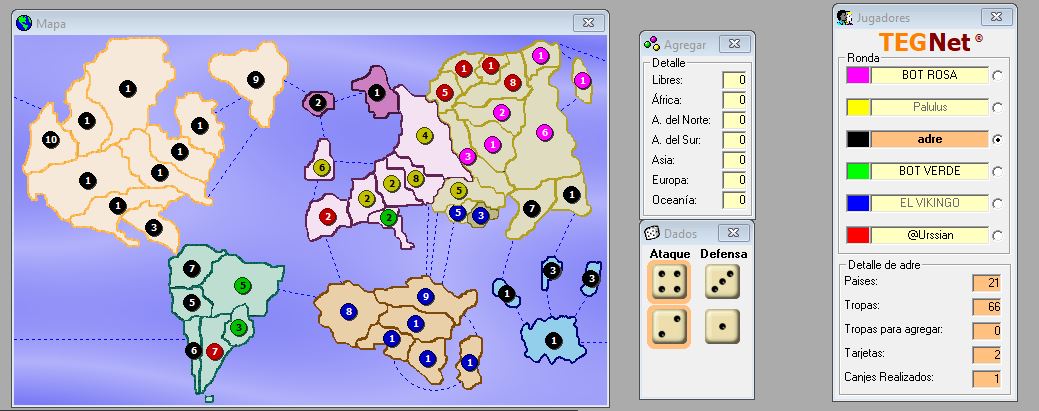
Task: Click the BOT VERDE player name
Action: coord(929,171)
